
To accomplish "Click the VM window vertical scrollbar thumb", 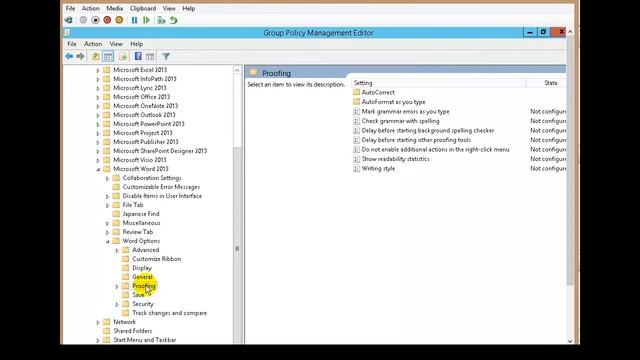I will pos(570,160).
